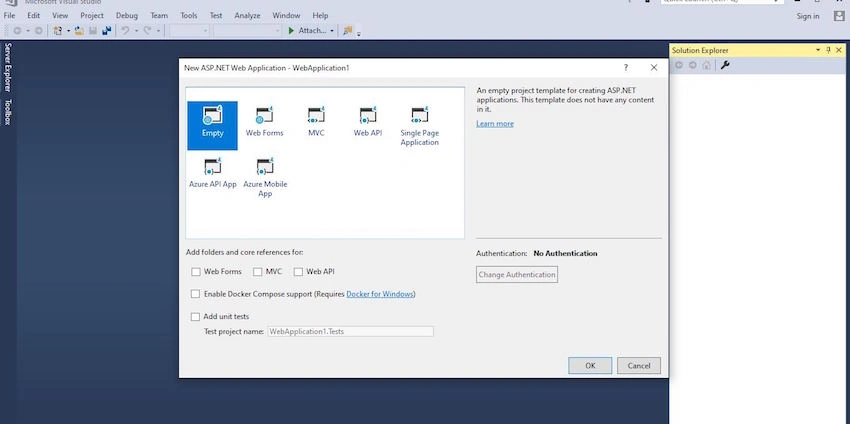Select the Web Forms template icon
The height and width of the screenshot is (424, 850).
[x=265, y=115]
